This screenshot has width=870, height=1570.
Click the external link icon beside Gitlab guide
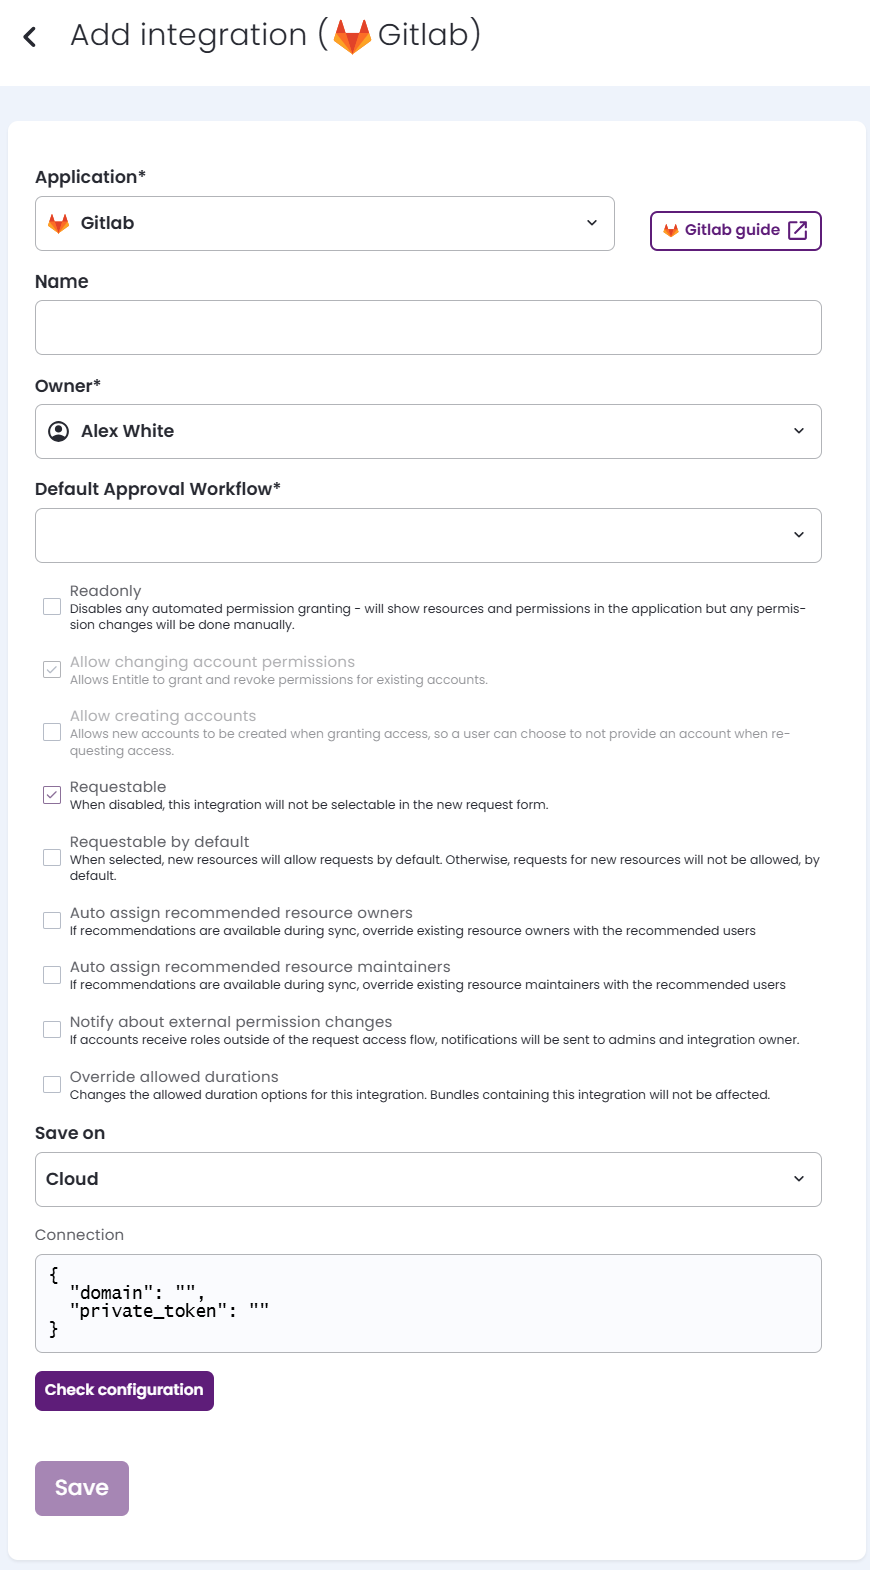[x=797, y=230]
